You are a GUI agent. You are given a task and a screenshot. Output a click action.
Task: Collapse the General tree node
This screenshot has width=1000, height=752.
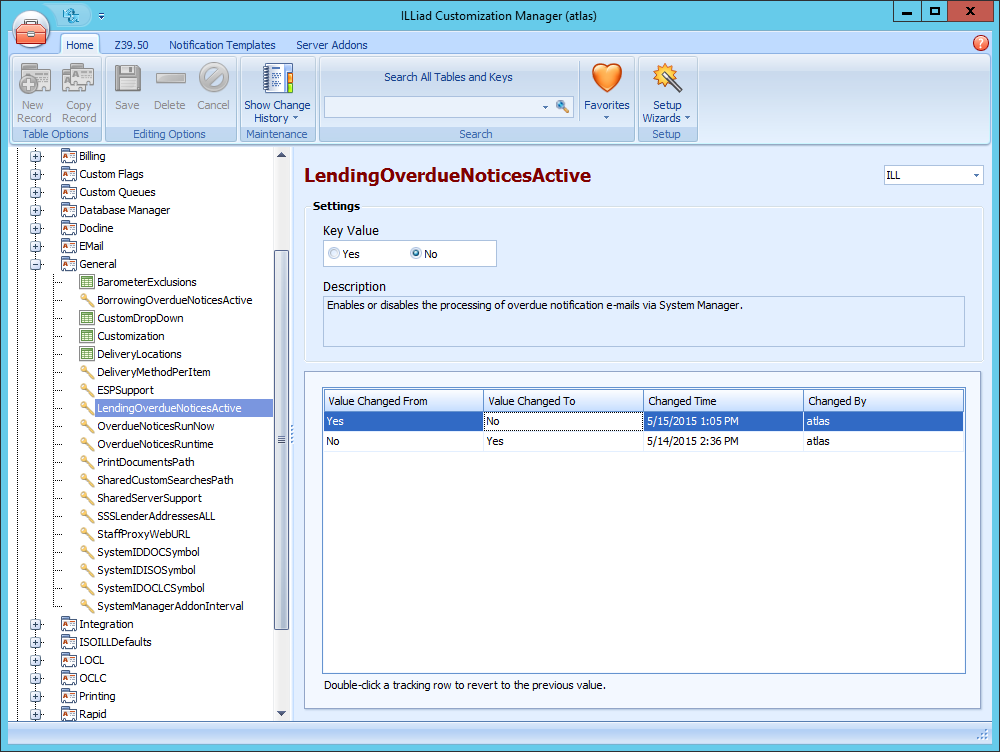pos(37,264)
